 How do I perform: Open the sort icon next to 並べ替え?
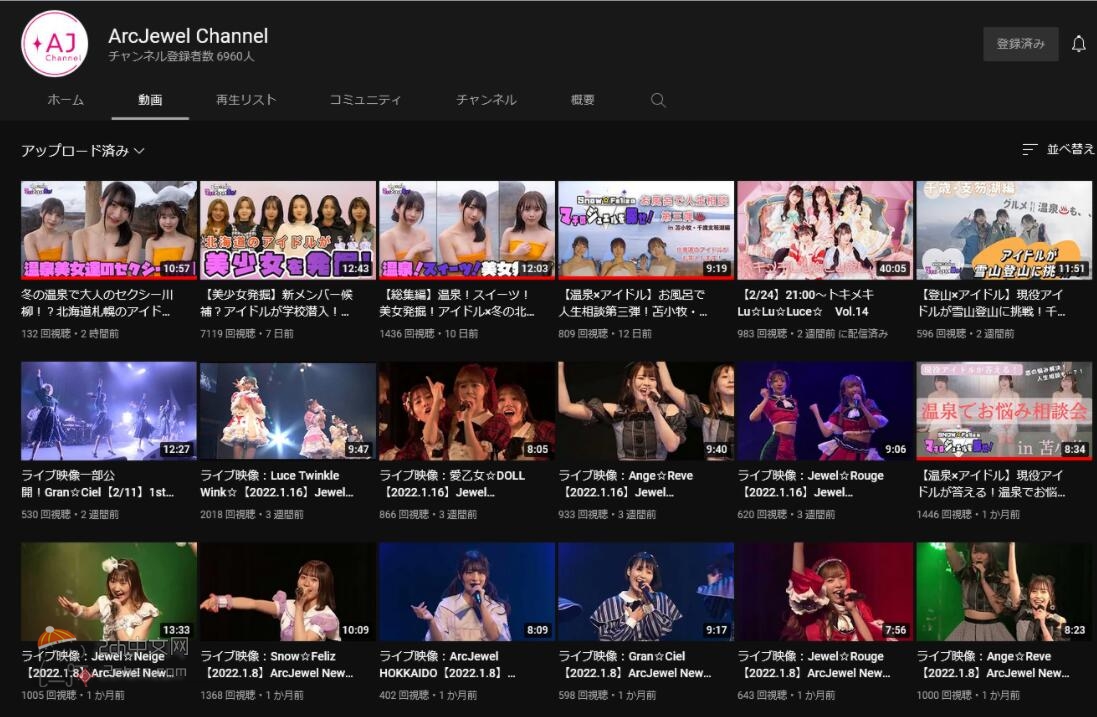(x=1029, y=149)
